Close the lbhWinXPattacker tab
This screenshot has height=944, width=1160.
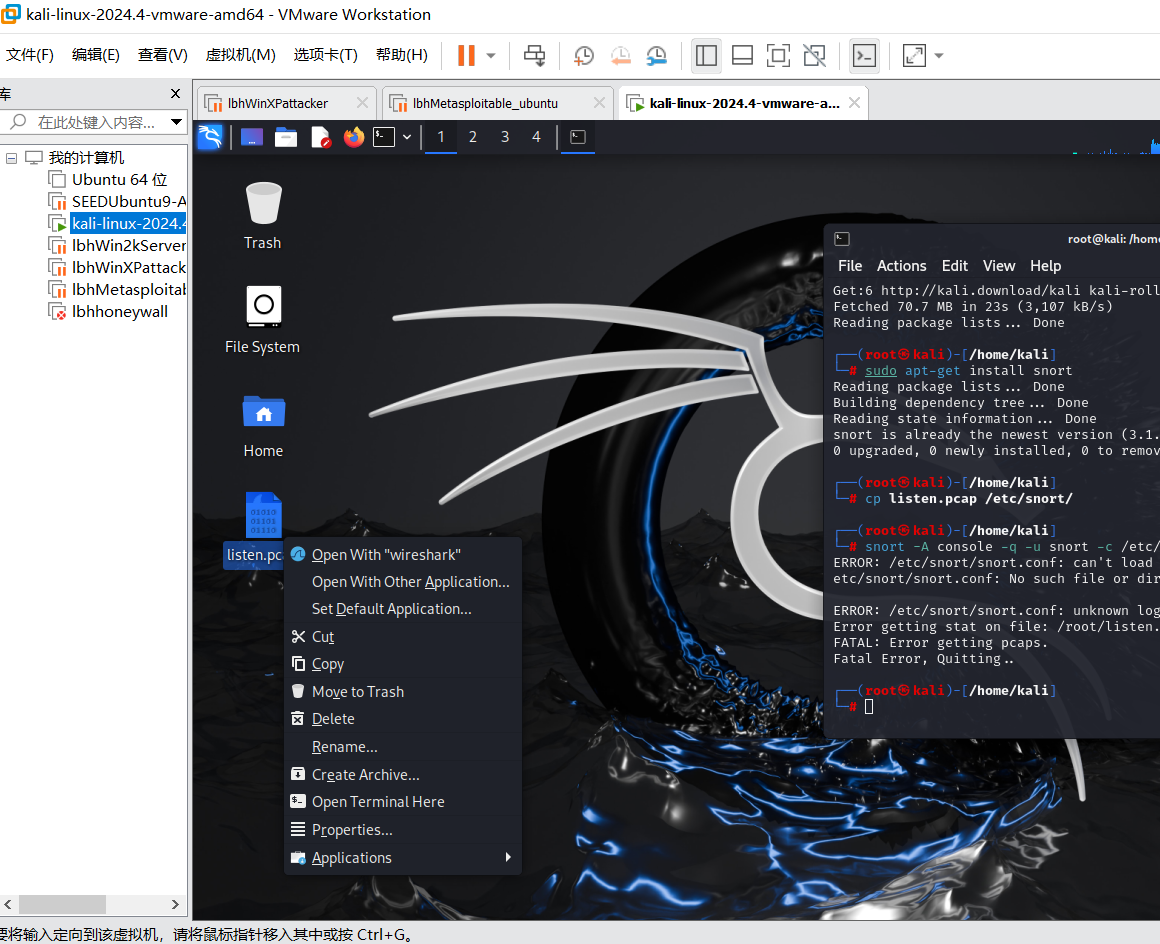pyautogui.click(x=362, y=103)
